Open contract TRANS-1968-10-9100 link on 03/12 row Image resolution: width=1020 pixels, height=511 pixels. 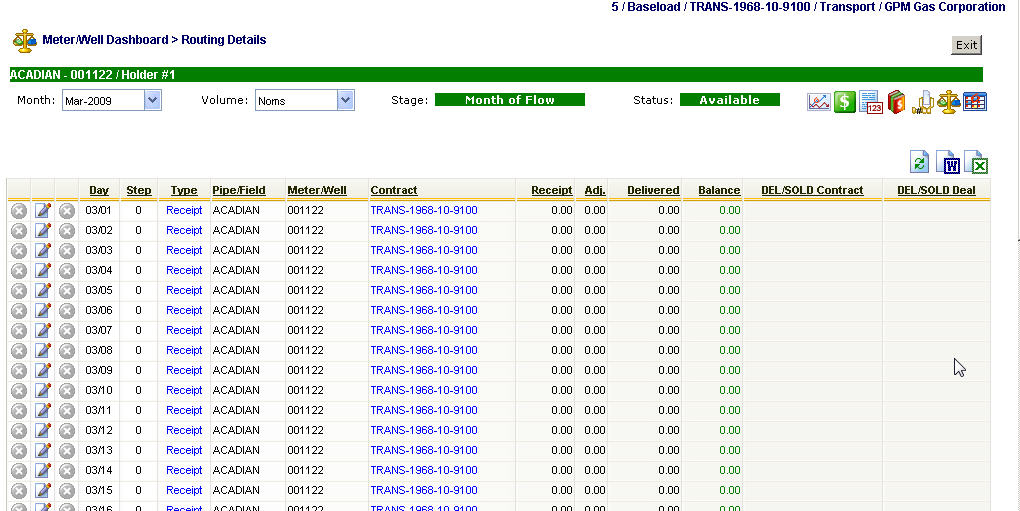click(x=423, y=430)
